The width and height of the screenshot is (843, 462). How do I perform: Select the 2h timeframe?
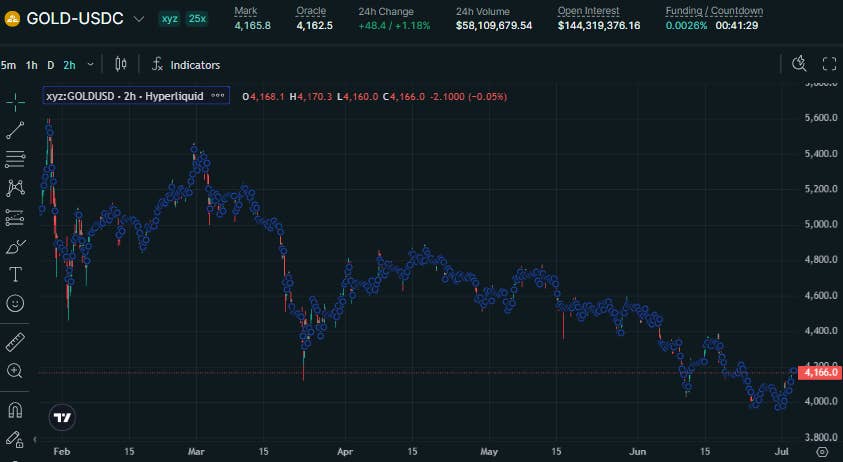[x=69, y=65]
